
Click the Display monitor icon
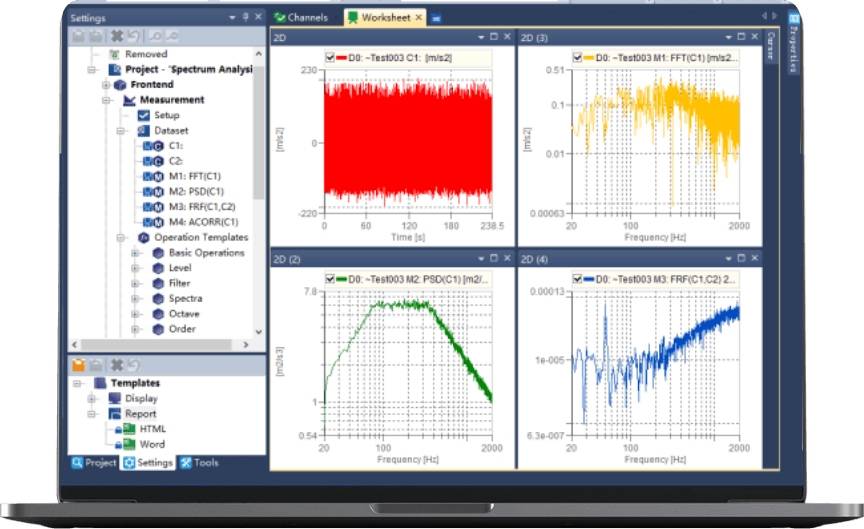115,398
